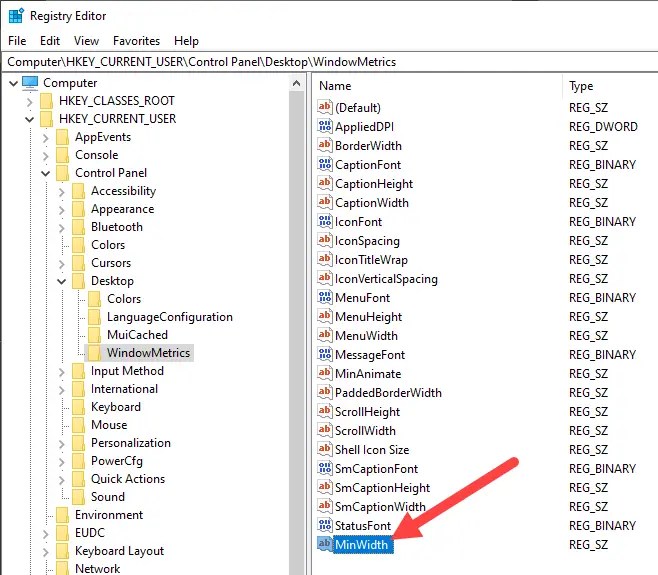Click the BorderWidth string value icon
Viewport: 658px width, 575px height.
(325, 145)
